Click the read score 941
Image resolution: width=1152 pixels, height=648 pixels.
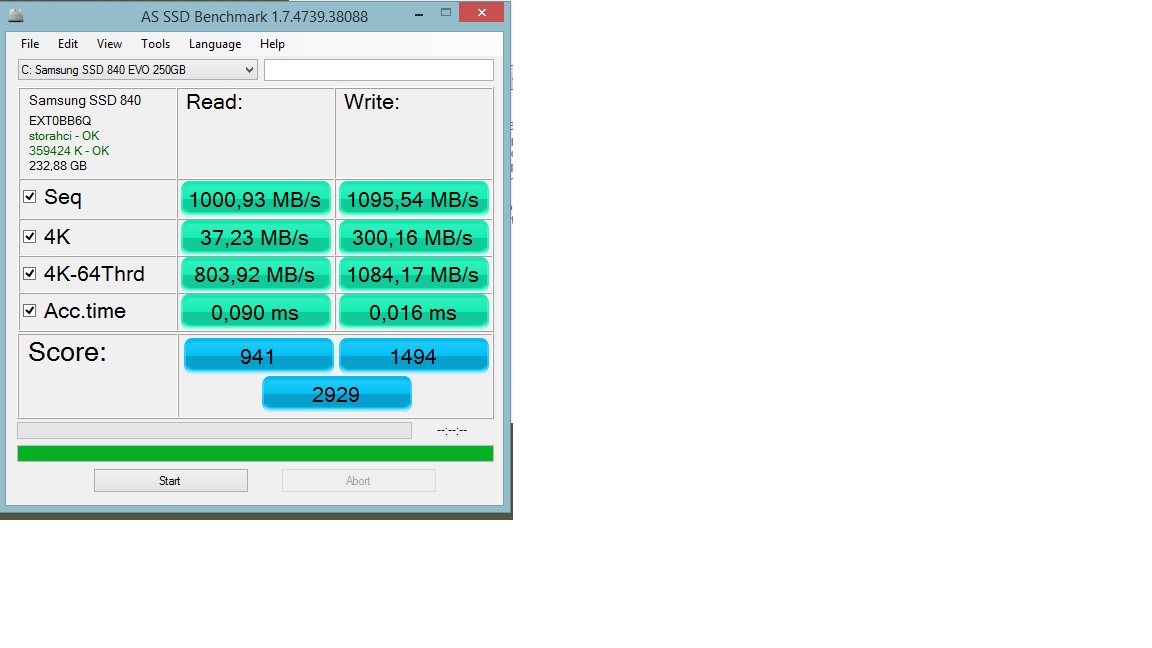(259, 356)
